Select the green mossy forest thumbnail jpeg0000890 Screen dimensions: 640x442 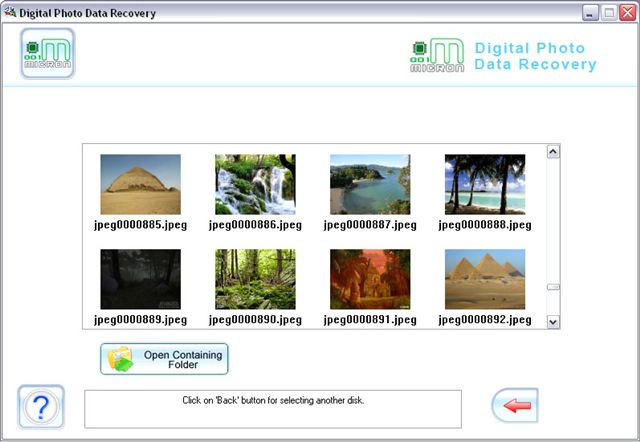pyautogui.click(x=256, y=279)
